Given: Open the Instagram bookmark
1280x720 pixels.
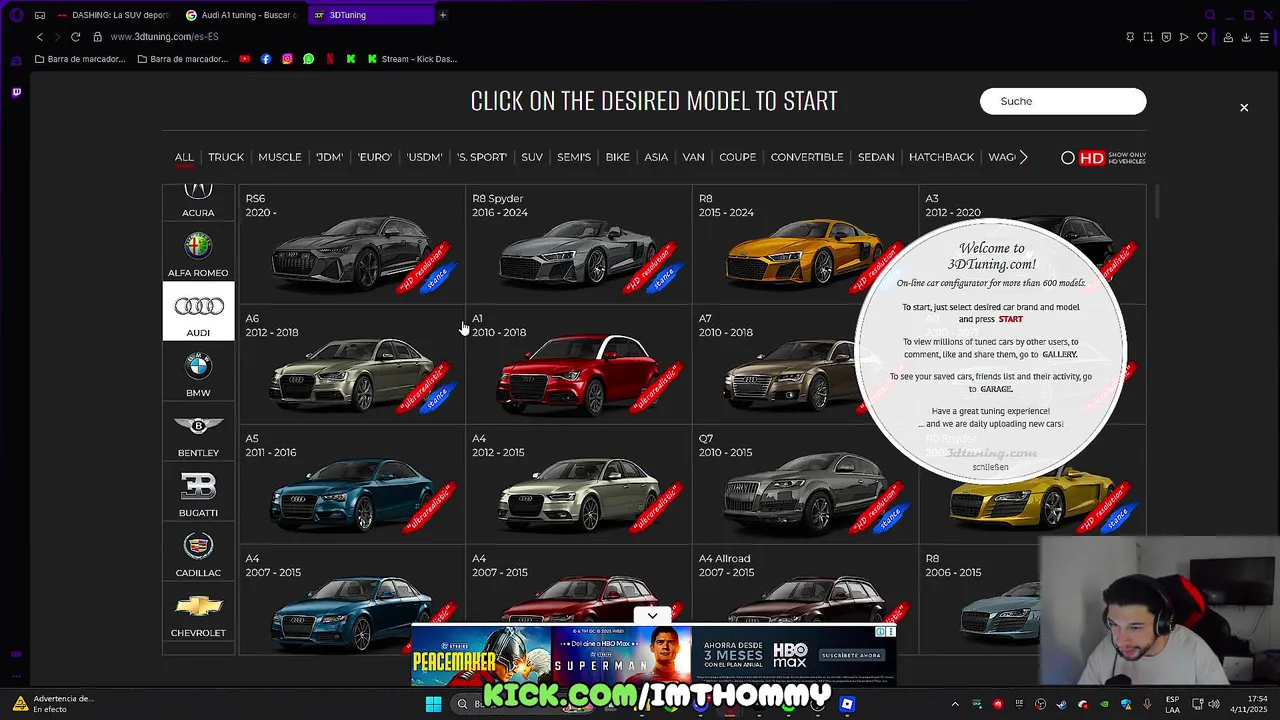Looking at the screenshot, I should (287, 59).
